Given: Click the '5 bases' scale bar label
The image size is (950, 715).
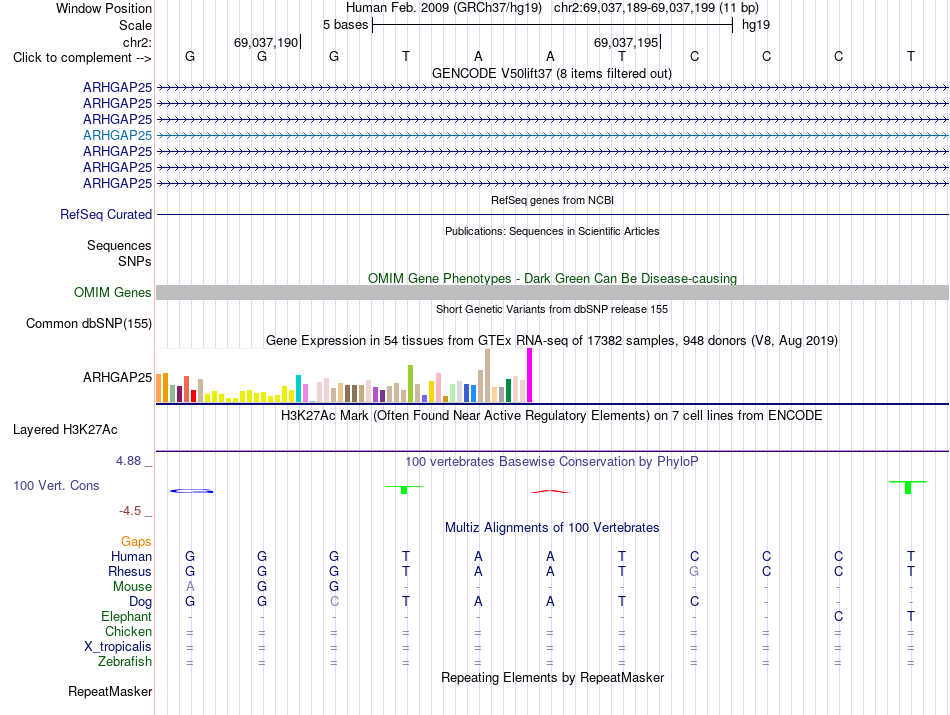Looking at the screenshot, I should click(345, 25).
